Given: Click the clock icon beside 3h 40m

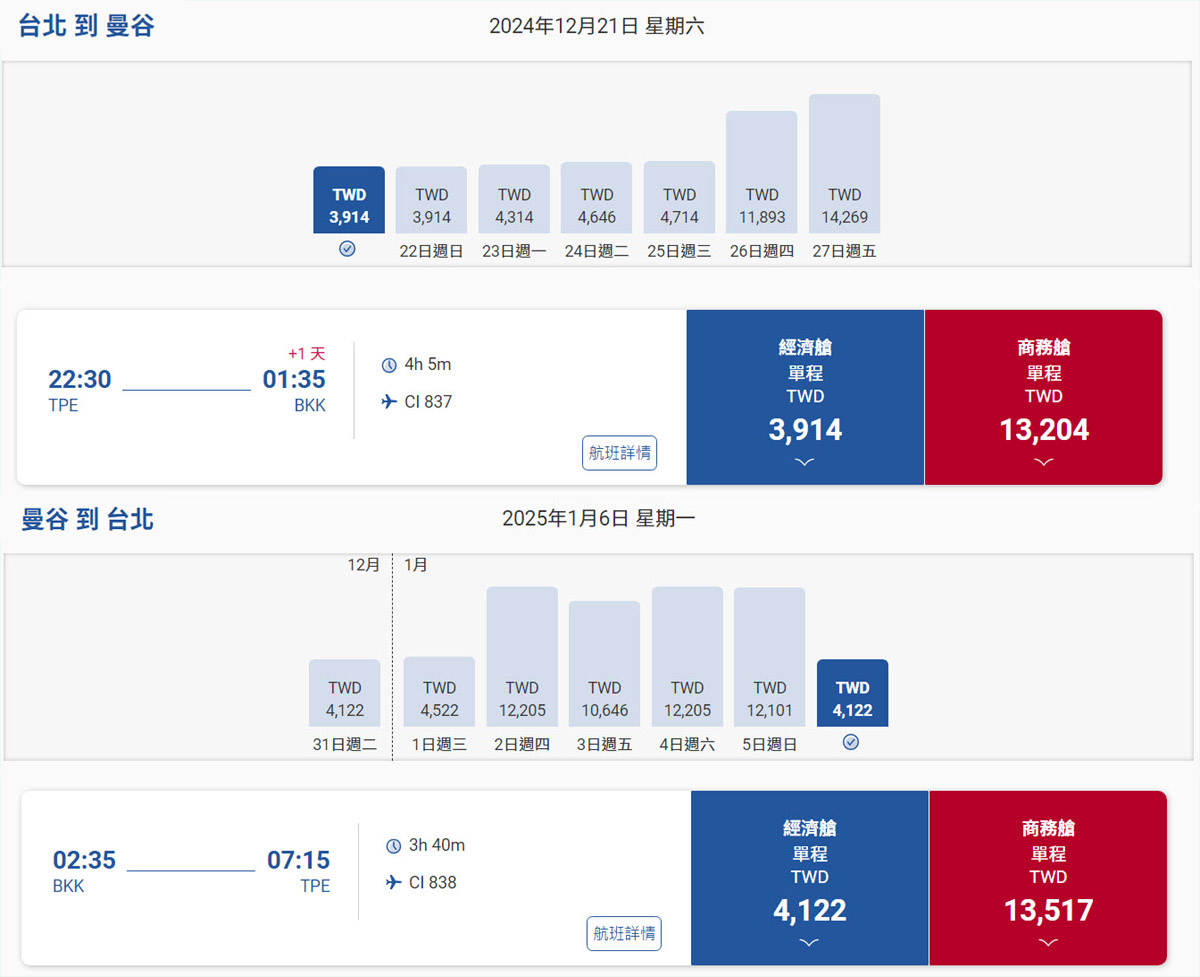Looking at the screenshot, I should click(393, 846).
